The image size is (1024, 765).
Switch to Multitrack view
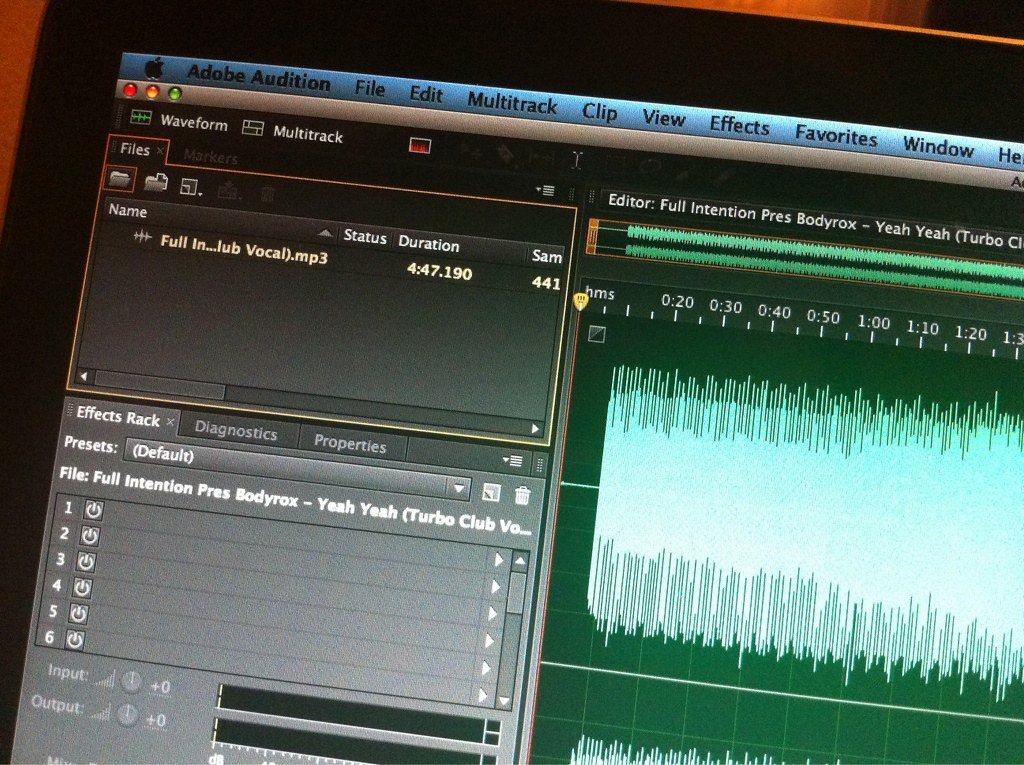point(292,131)
